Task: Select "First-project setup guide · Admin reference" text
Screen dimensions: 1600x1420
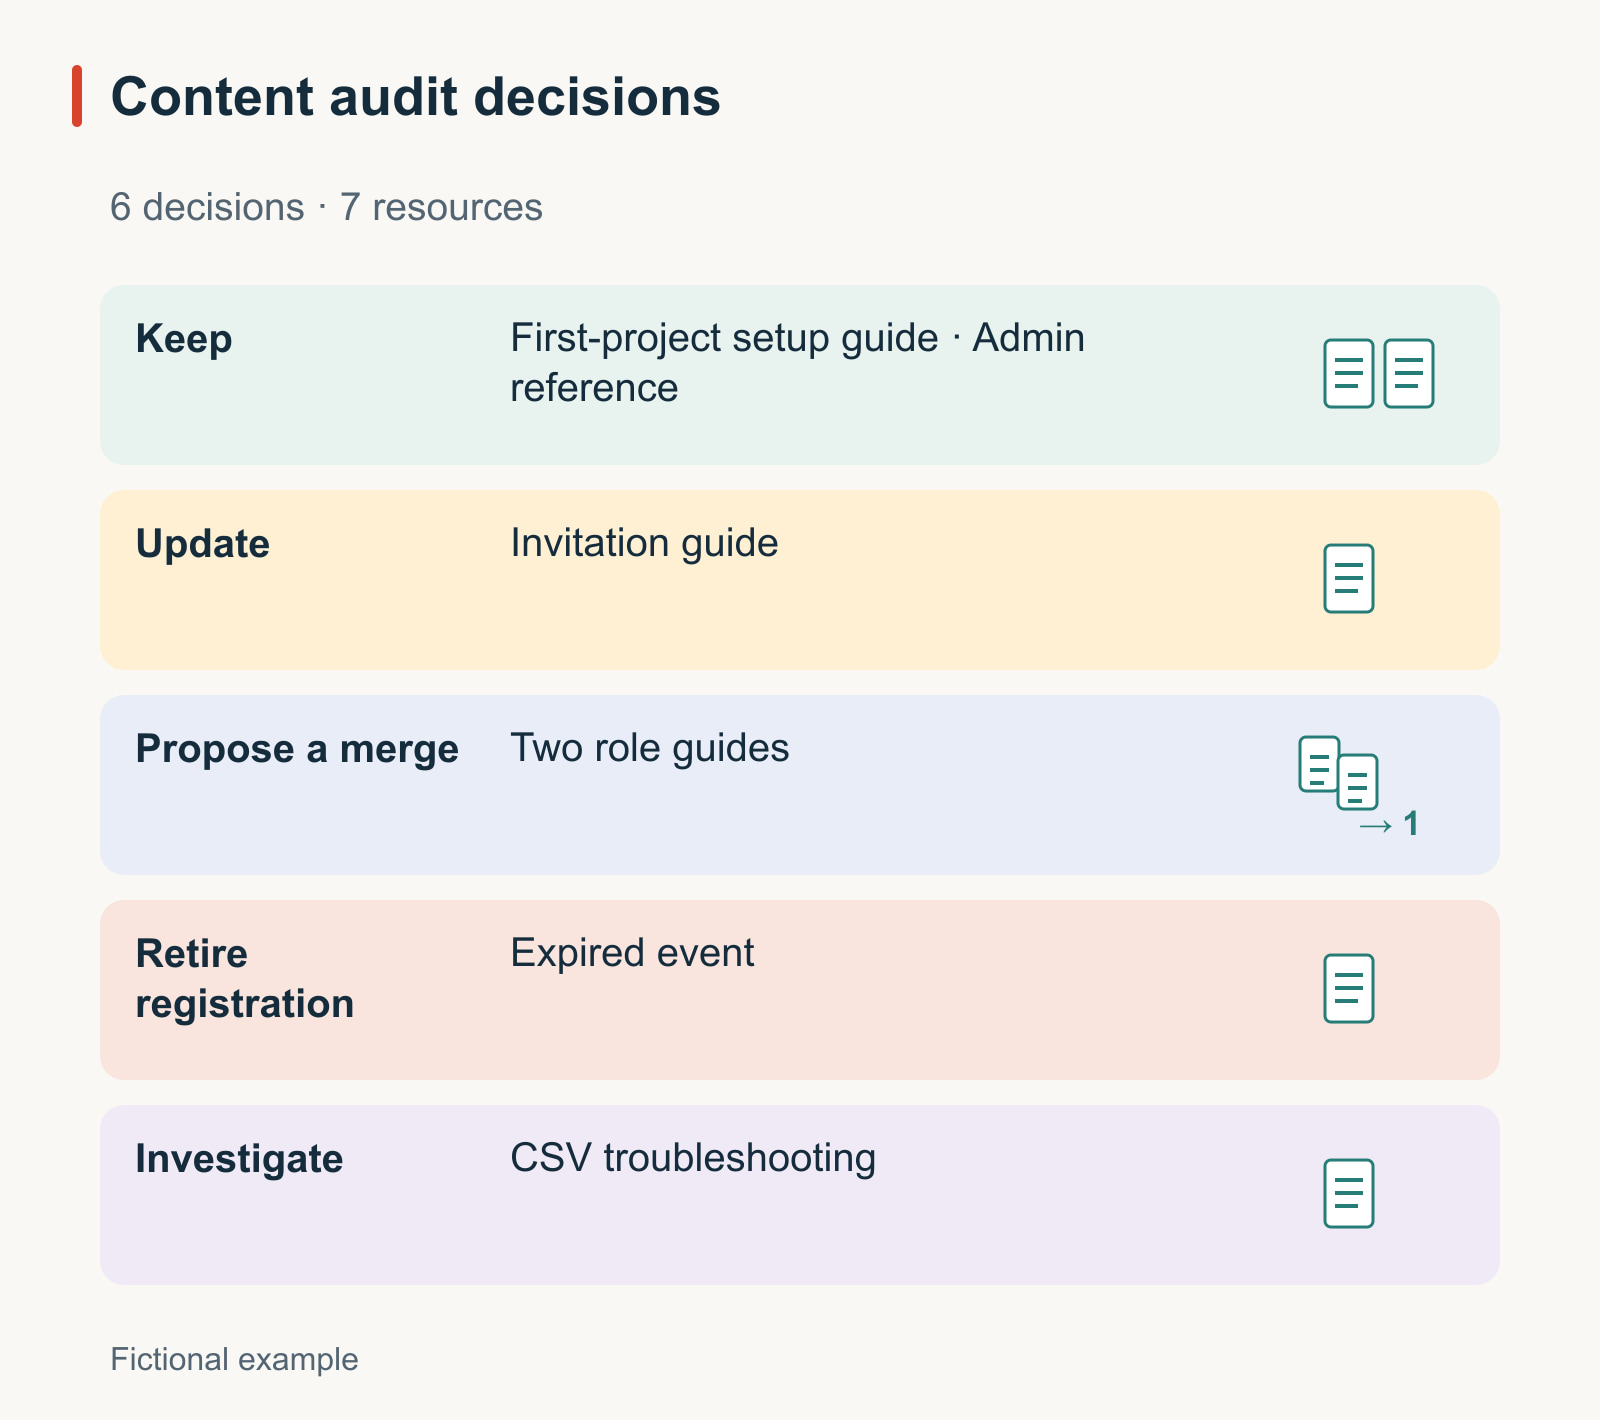Action: click(x=797, y=363)
